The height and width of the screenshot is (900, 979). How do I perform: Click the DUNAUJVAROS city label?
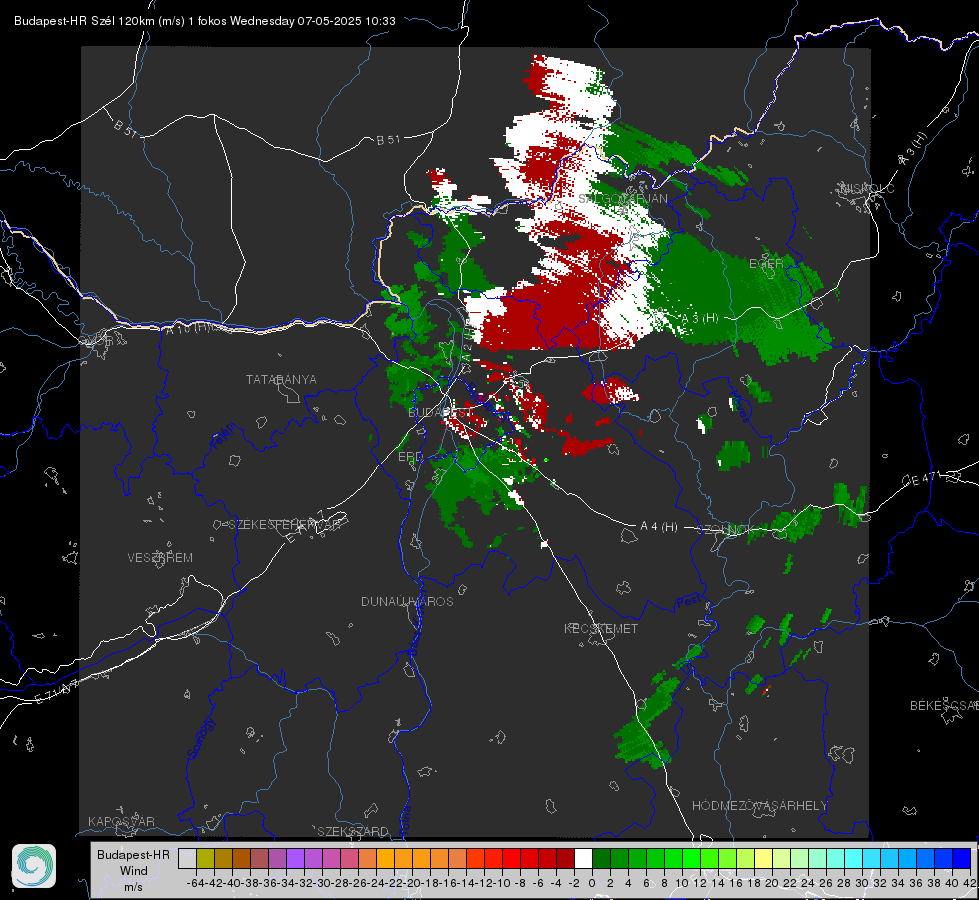point(407,601)
